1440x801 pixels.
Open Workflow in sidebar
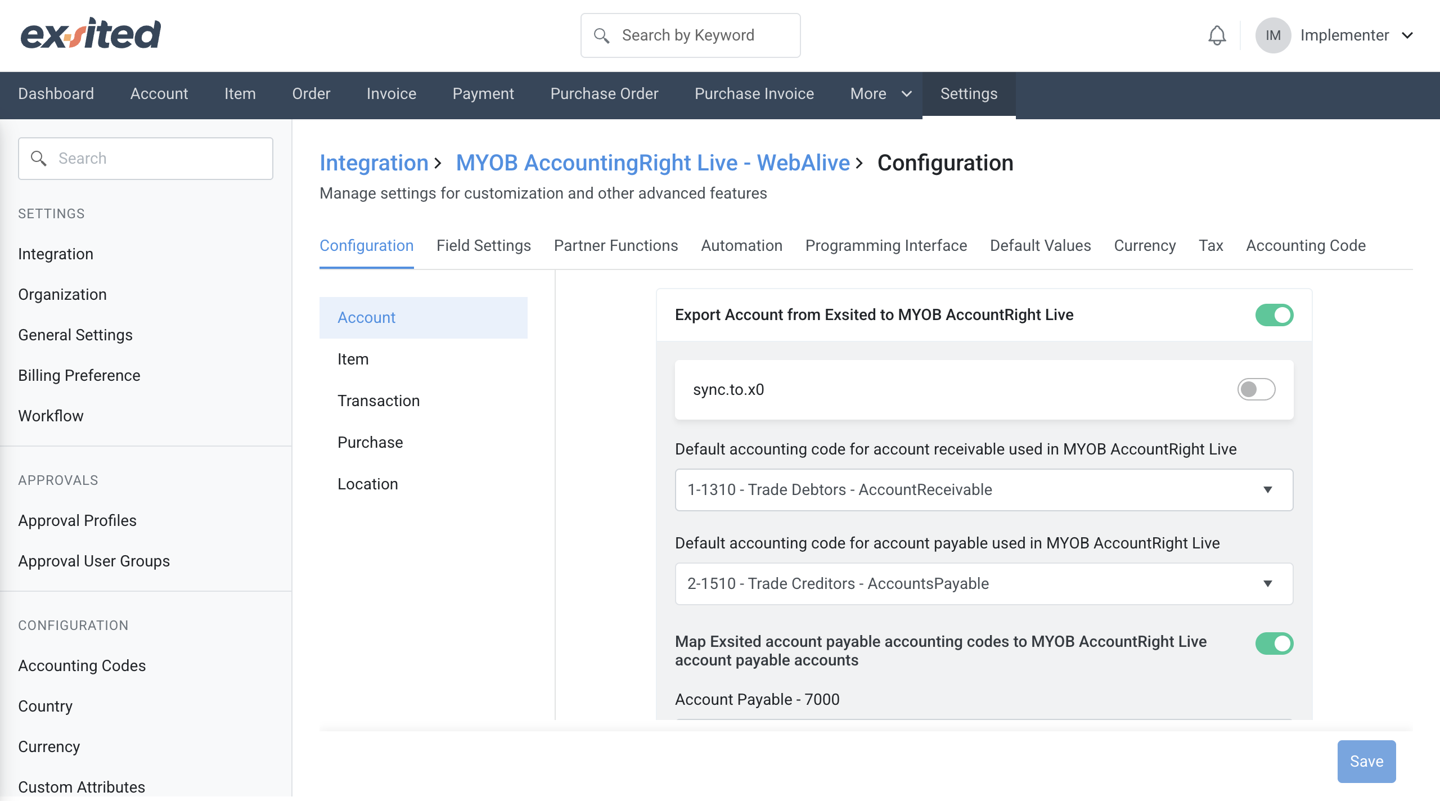pyautogui.click(x=51, y=416)
